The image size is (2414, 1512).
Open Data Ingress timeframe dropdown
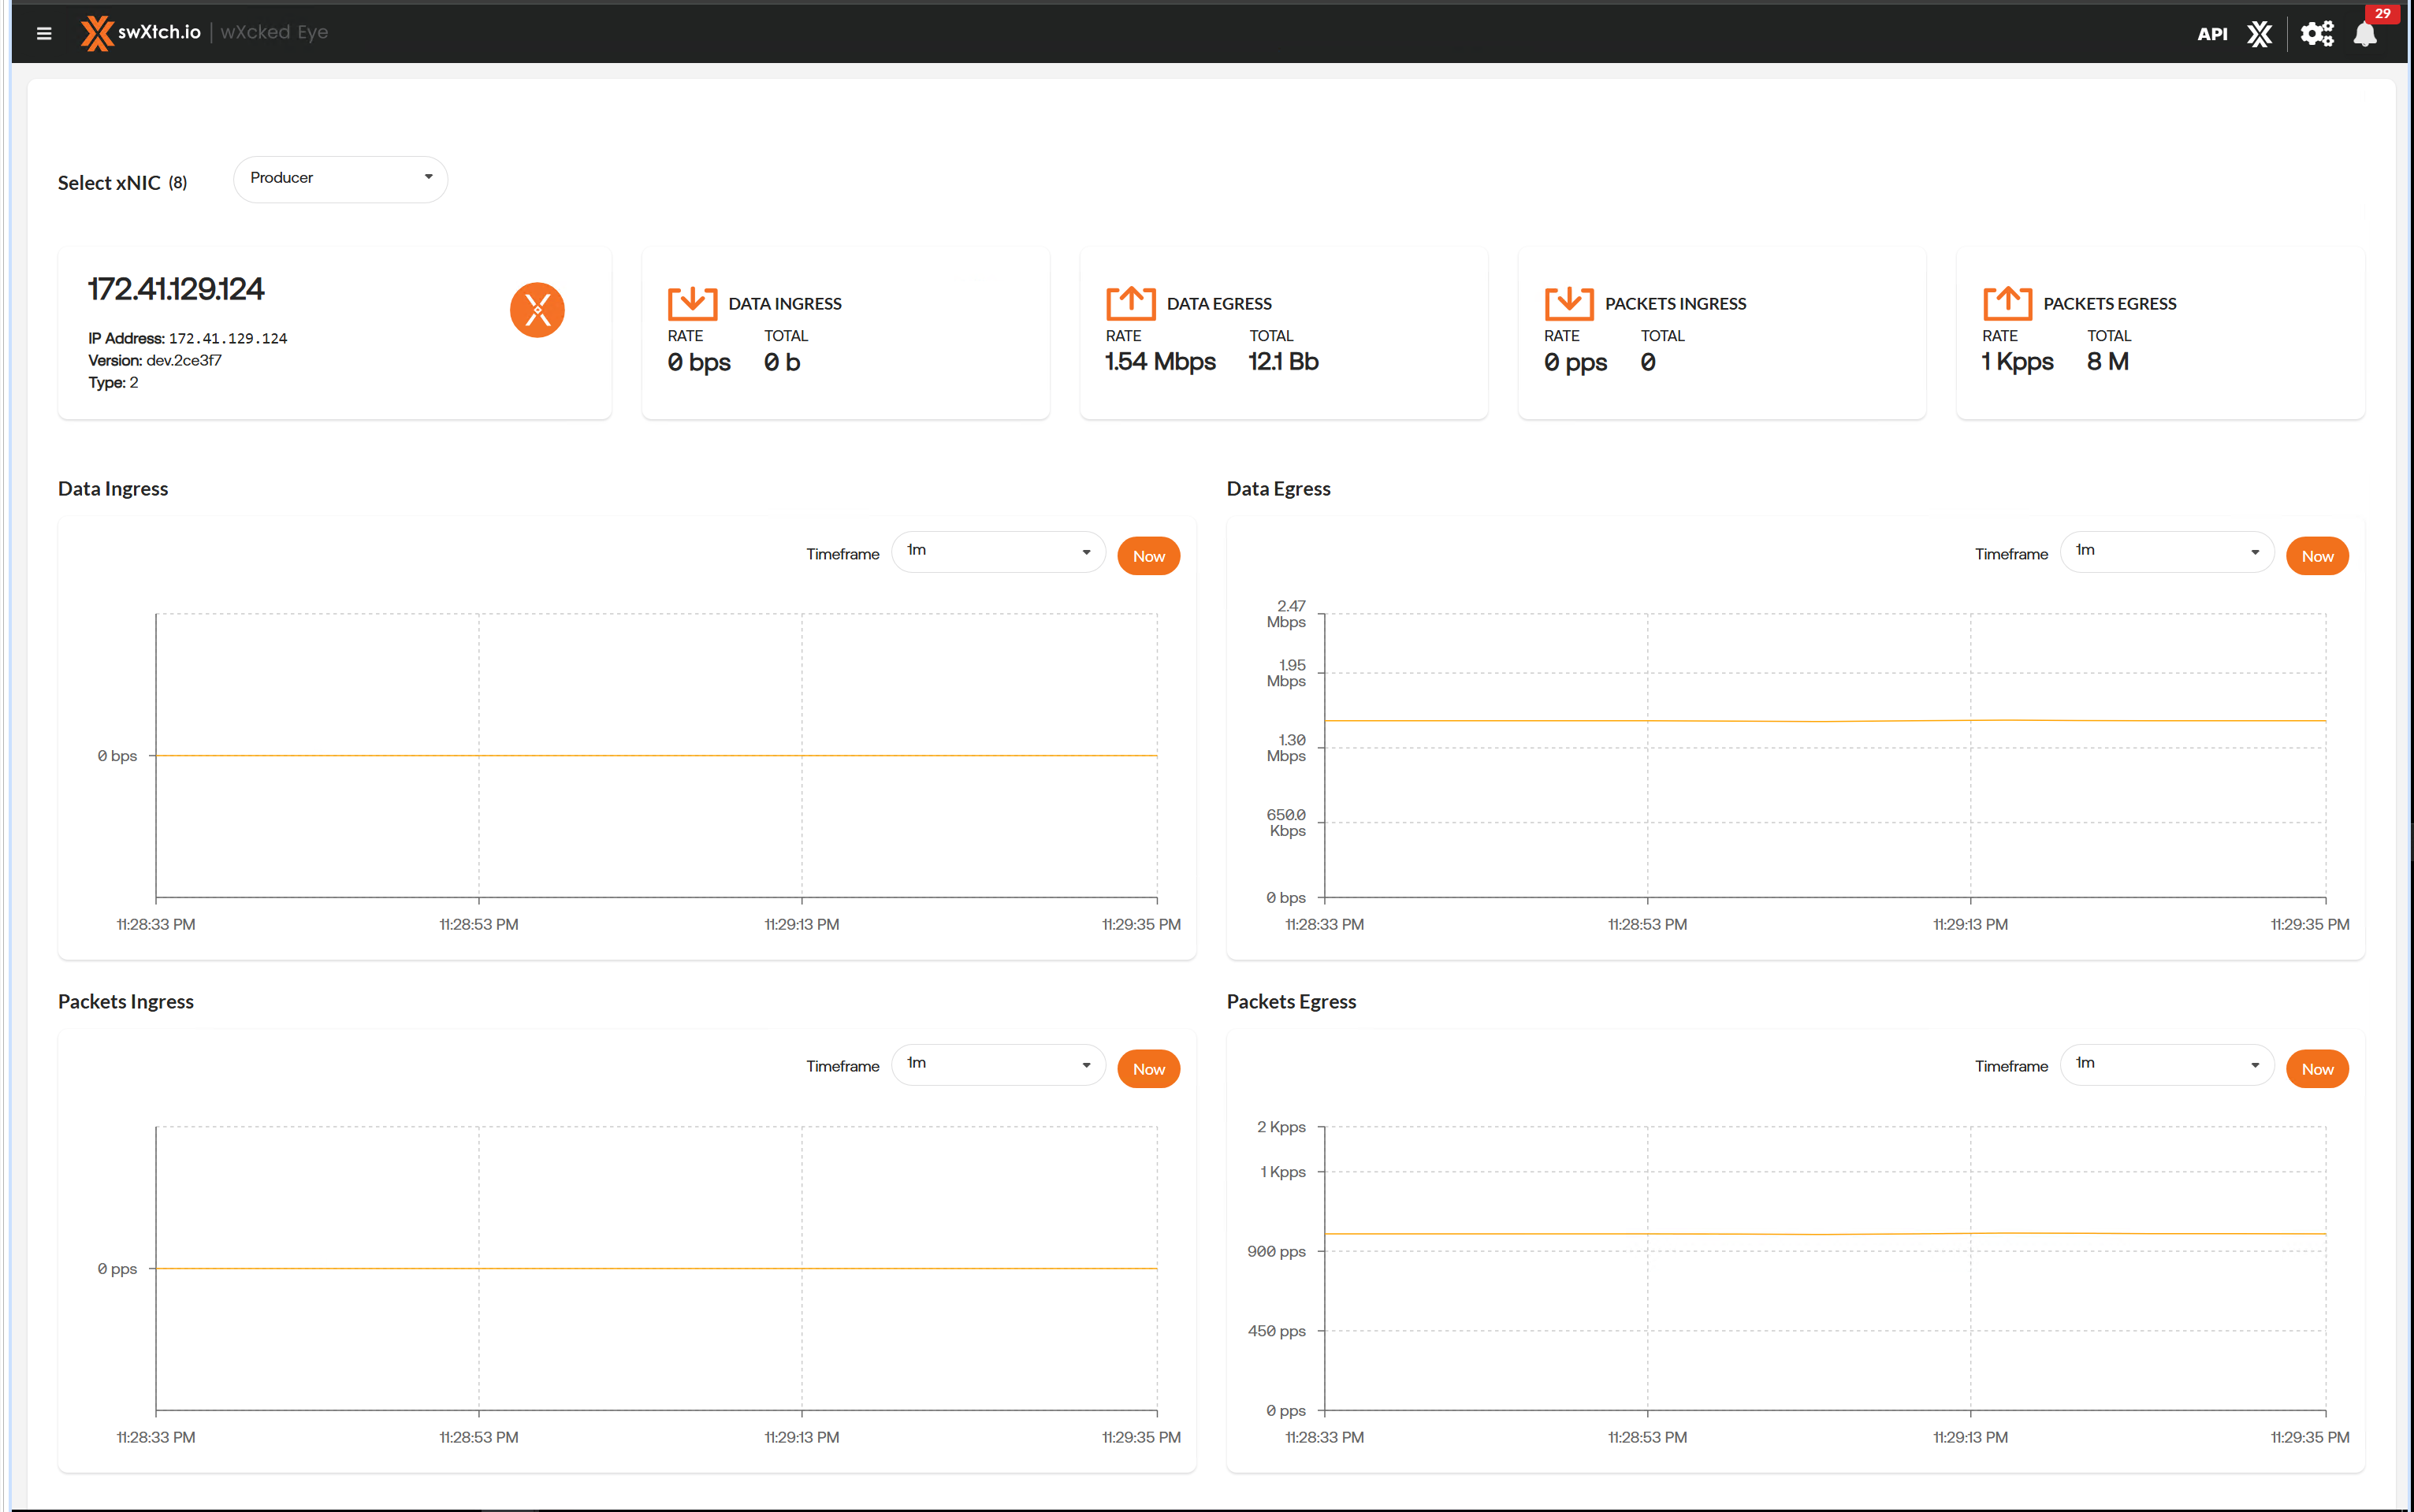997,552
